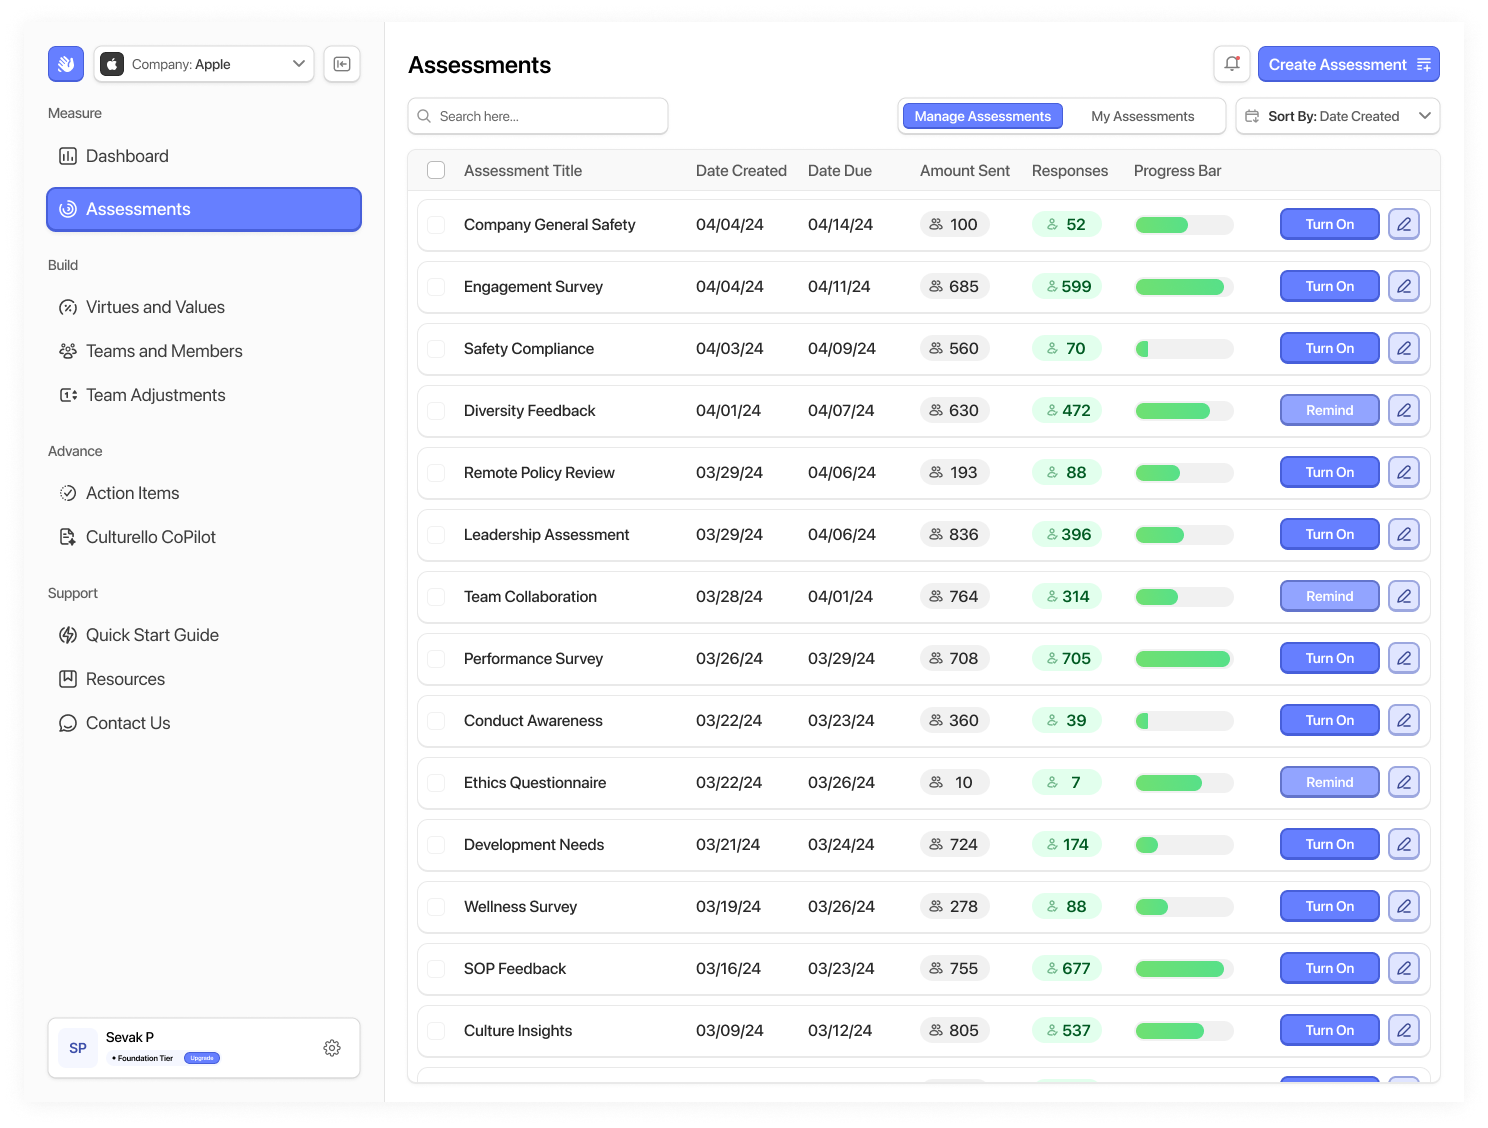Image resolution: width=1488 pixels, height=1128 pixels.
Task: Click the Culturello app logo icon
Action: click(x=65, y=63)
